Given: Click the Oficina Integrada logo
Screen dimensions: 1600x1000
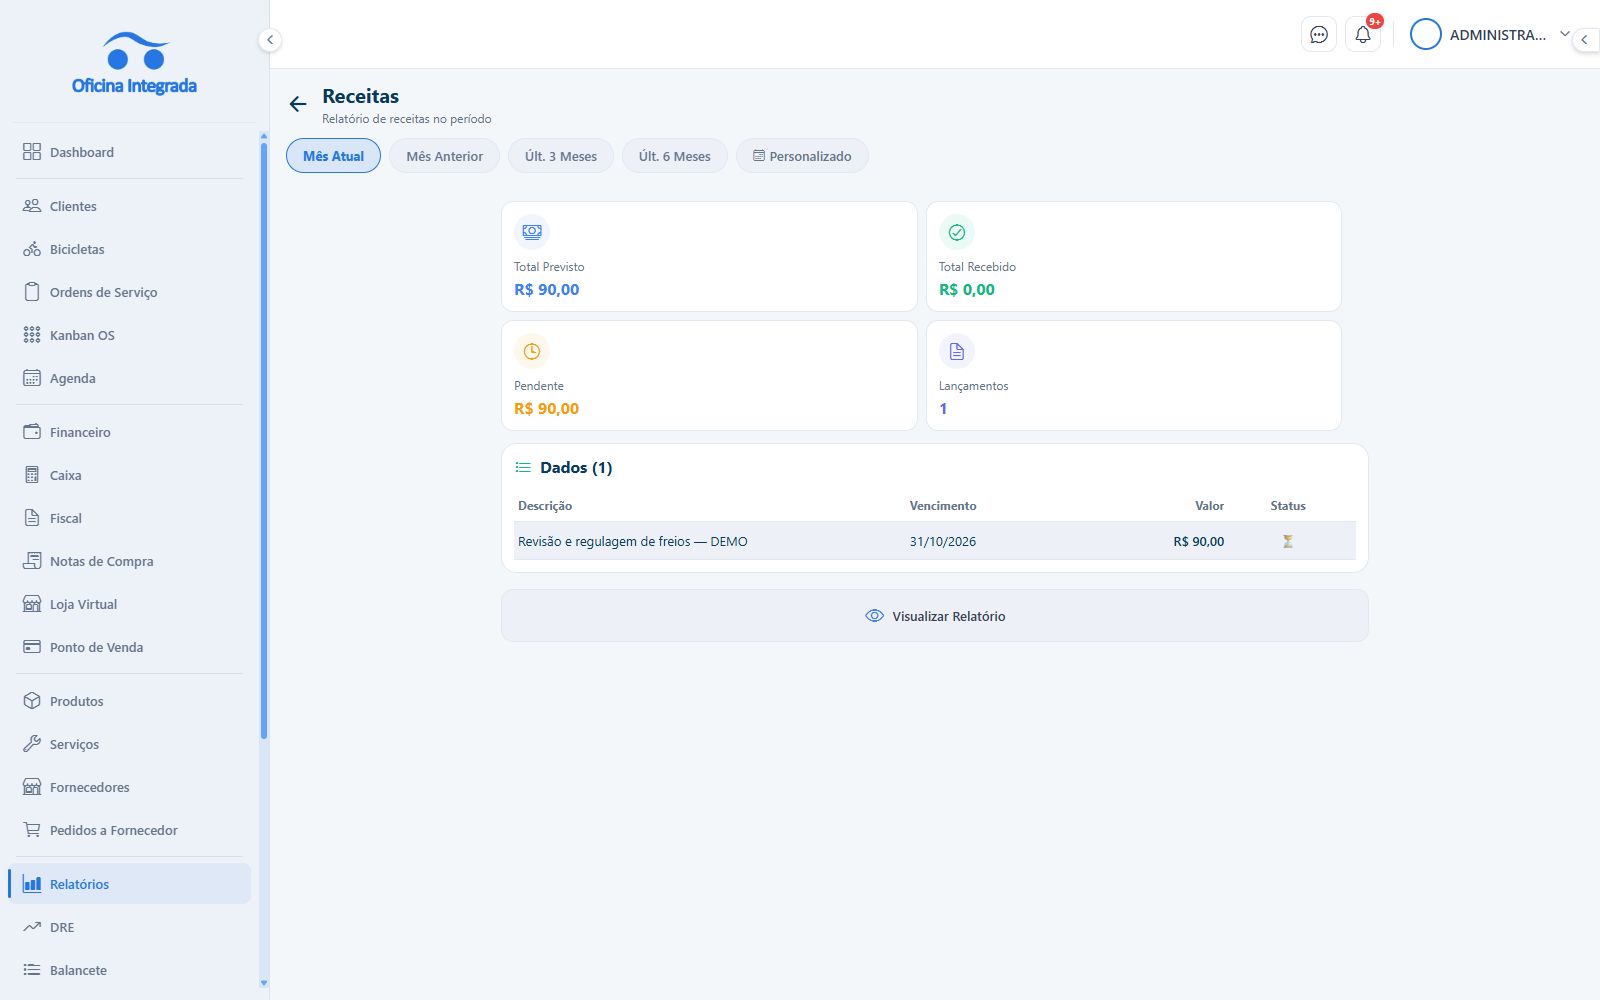Looking at the screenshot, I should coord(134,64).
